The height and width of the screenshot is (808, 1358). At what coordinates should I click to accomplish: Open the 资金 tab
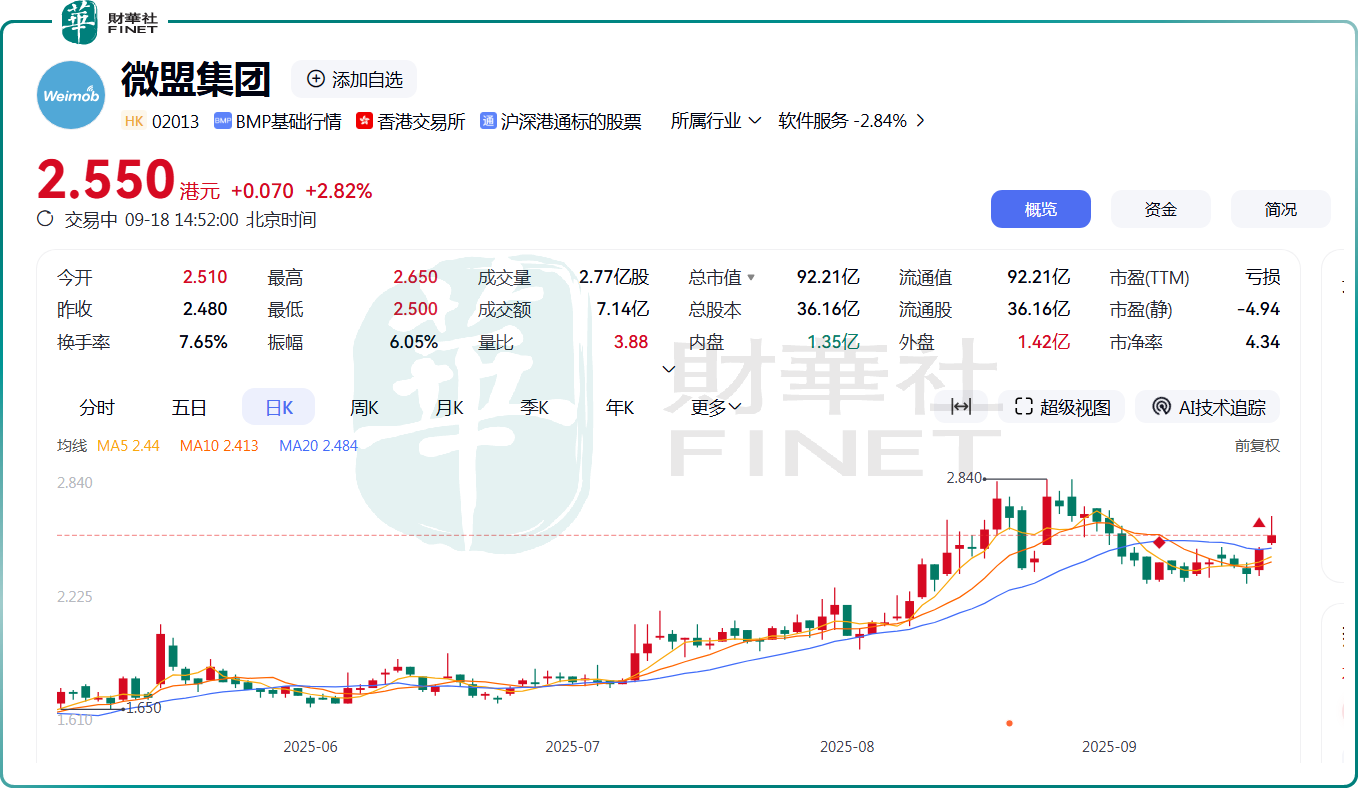[1160, 209]
